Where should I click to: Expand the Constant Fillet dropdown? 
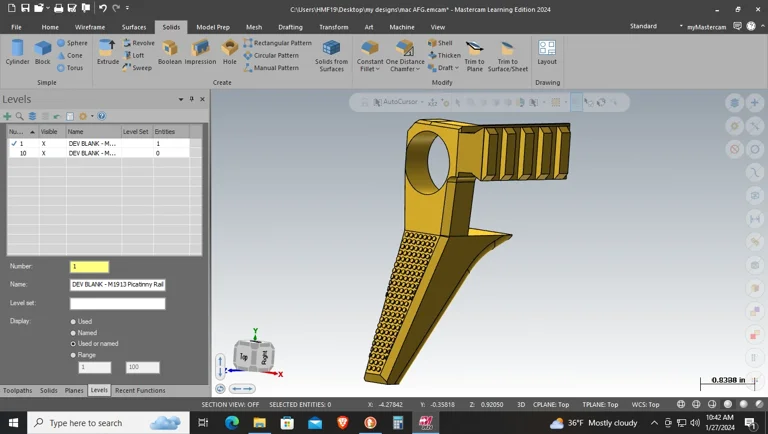click(379, 69)
